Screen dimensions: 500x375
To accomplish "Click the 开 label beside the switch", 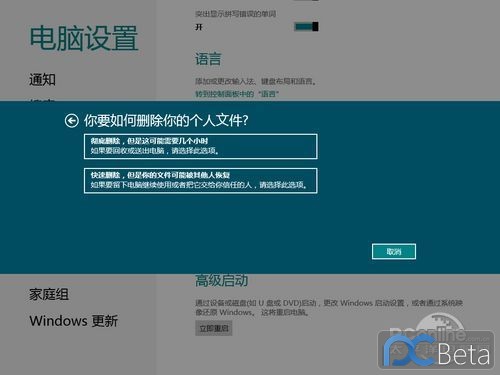I will point(199,27).
